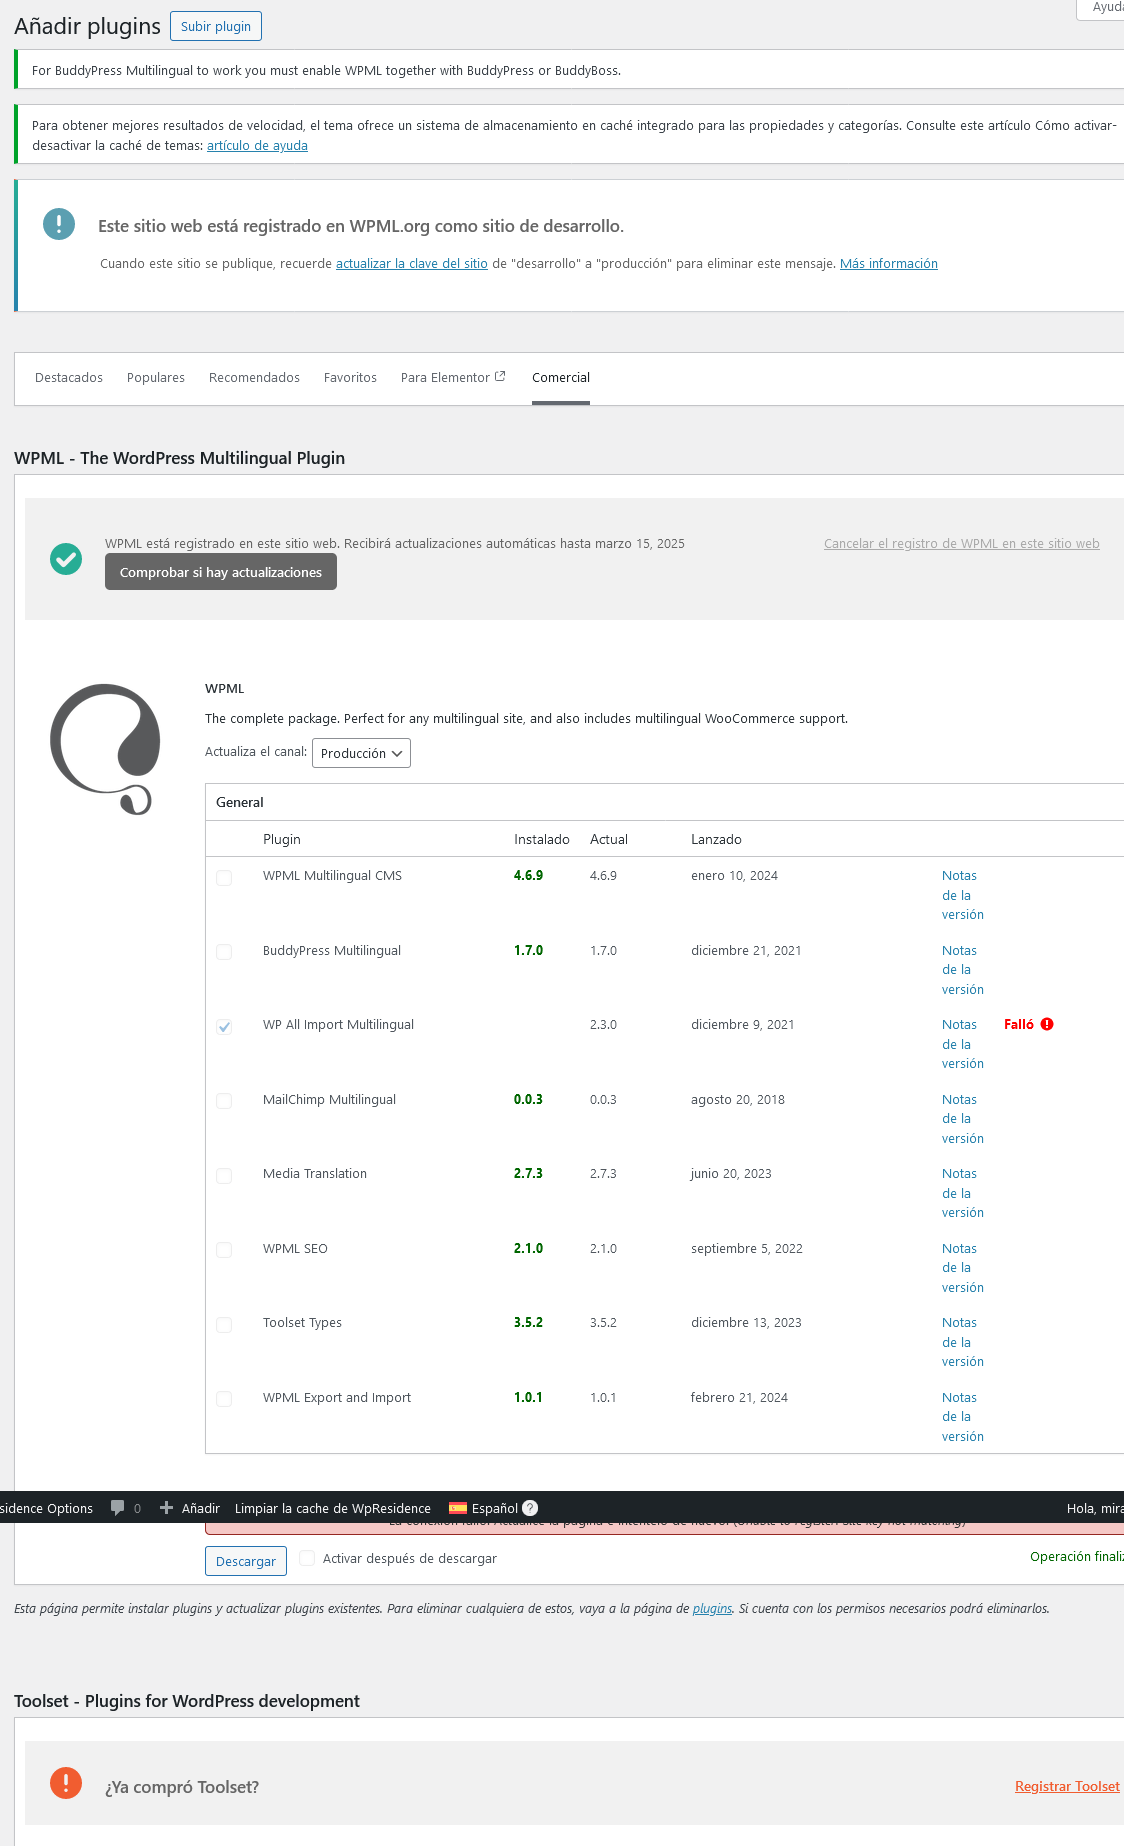The width and height of the screenshot is (1124, 1846).
Task: Enable Activar después de descargar checkbox
Action: click(x=308, y=1558)
